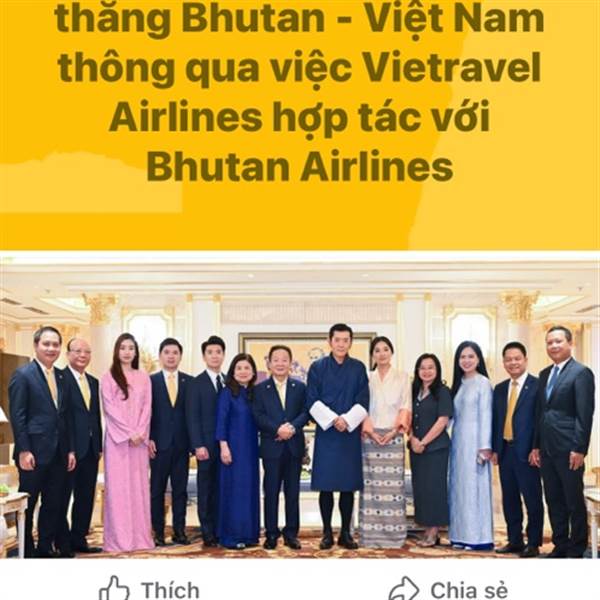Click the thumbs-up Like icon

tap(114, 588)
